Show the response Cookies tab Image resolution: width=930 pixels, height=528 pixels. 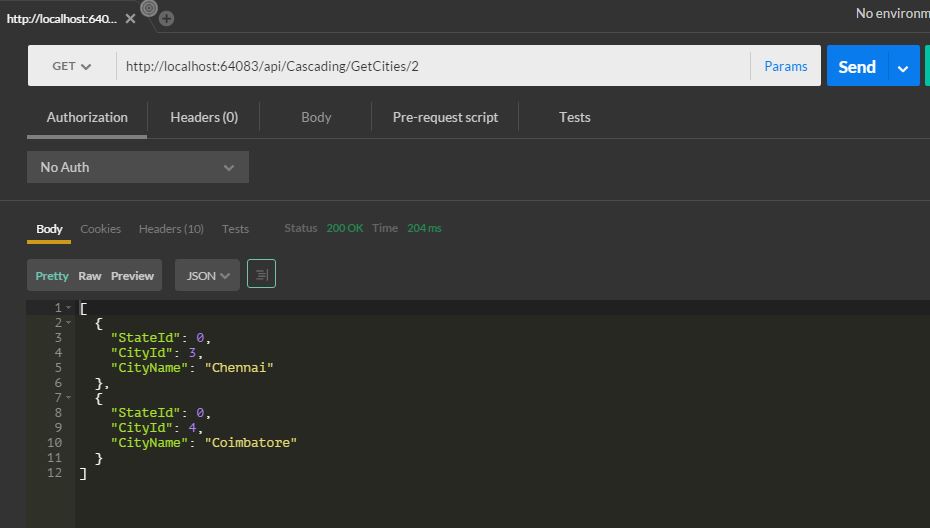101,229
